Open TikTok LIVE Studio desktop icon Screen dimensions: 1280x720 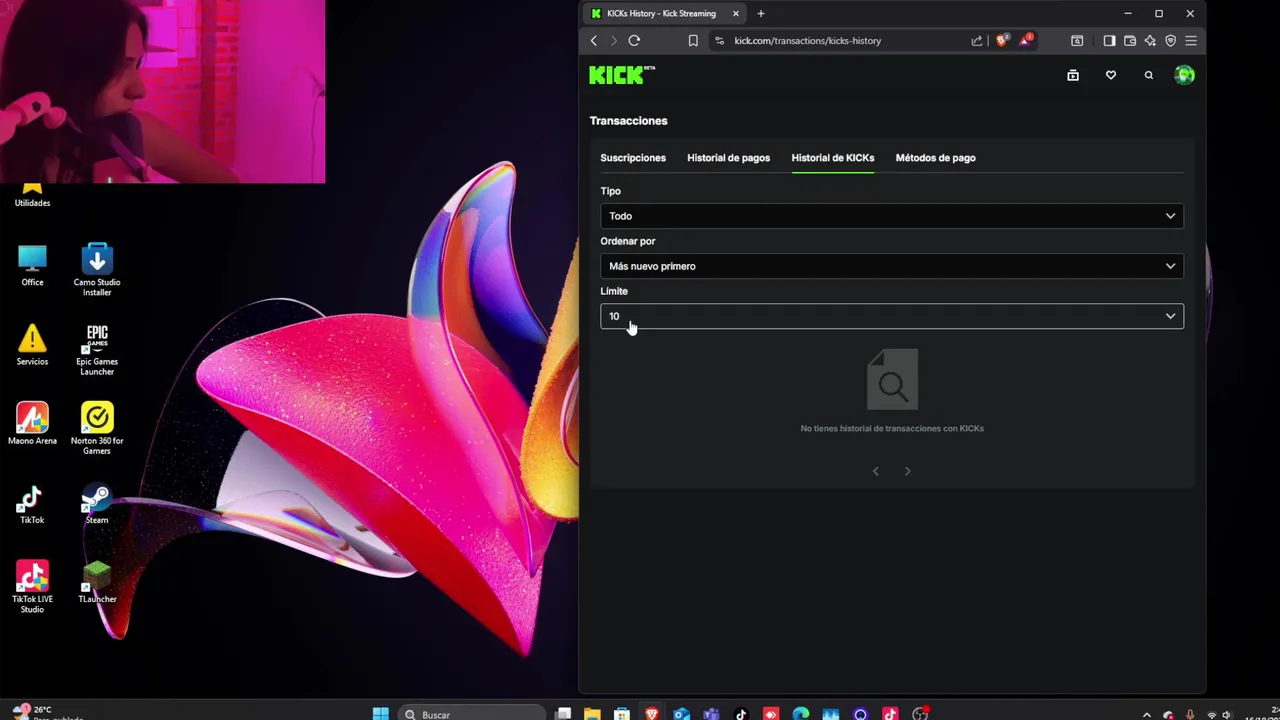[32, 587]
